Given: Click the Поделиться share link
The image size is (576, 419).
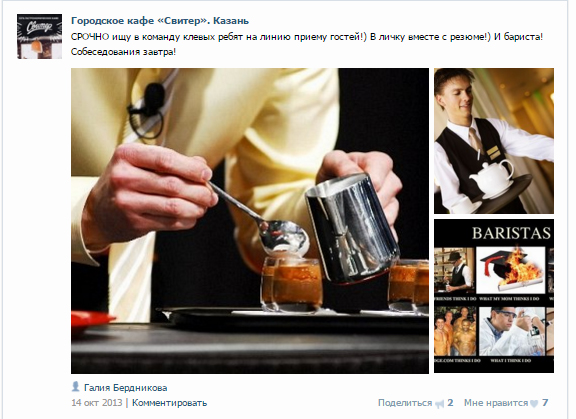Looking at the screenshot, I should [x=405, y=403].
